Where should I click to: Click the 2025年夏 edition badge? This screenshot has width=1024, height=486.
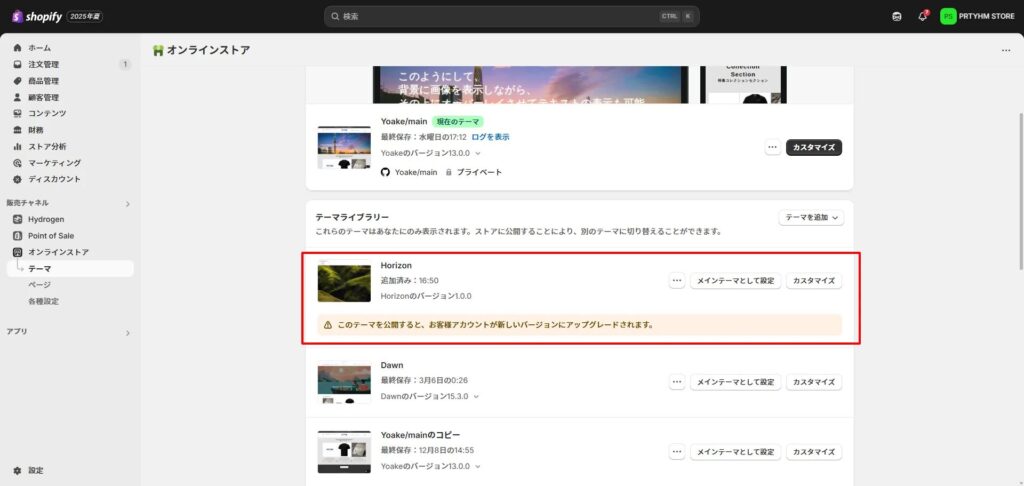(x=85, y=16)
